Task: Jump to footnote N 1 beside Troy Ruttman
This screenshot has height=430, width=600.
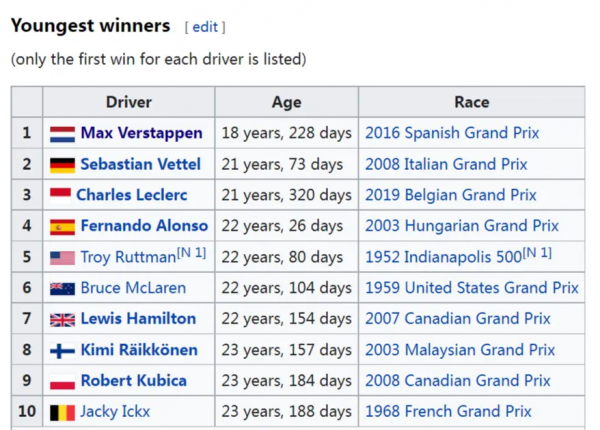Action: pos(191,253)
